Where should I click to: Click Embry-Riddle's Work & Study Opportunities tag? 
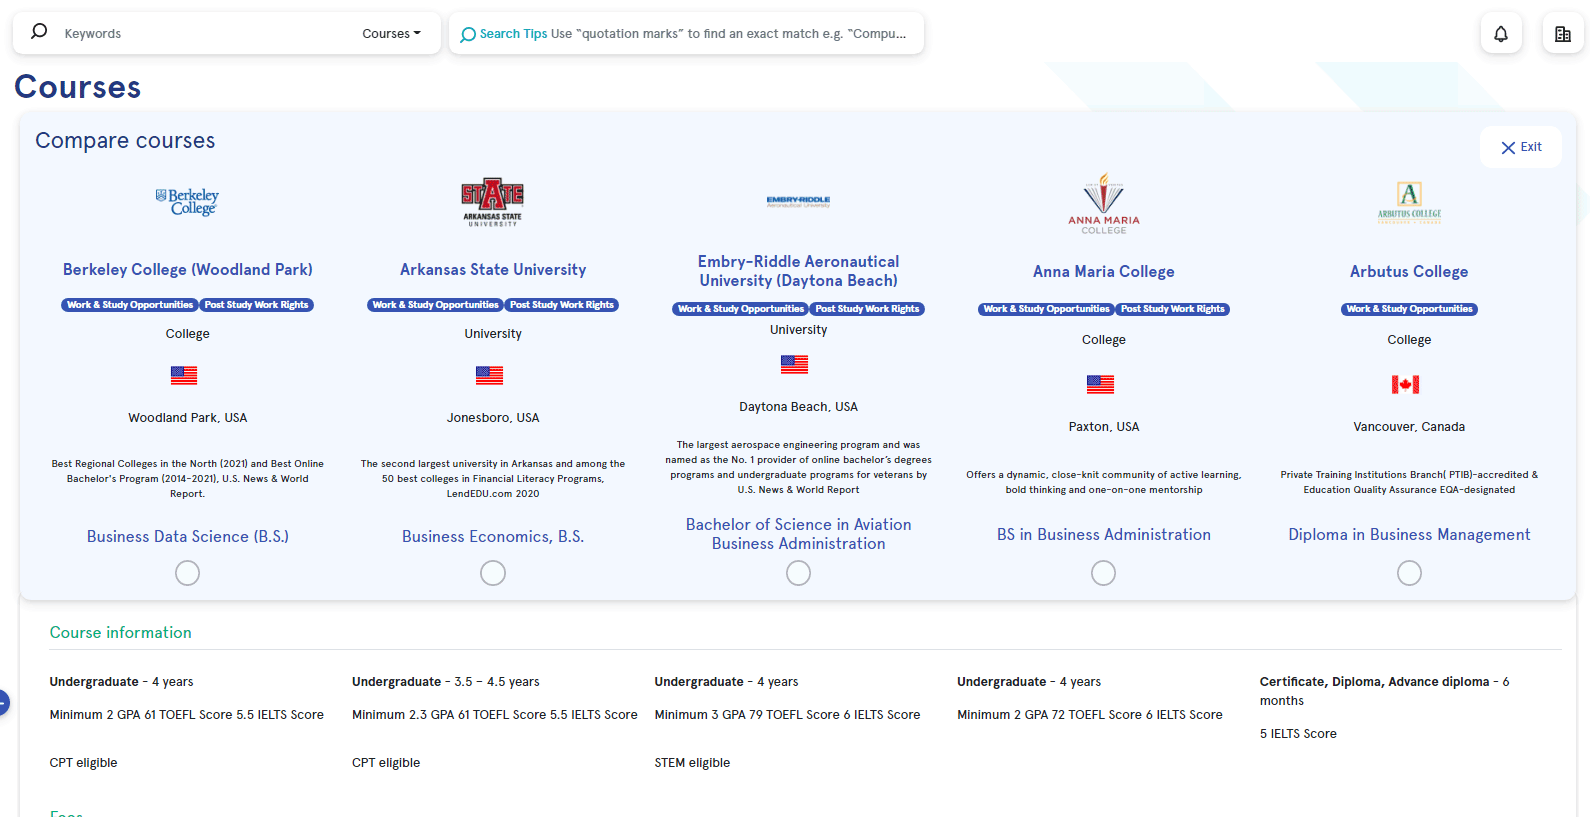(x=741, y=309)
